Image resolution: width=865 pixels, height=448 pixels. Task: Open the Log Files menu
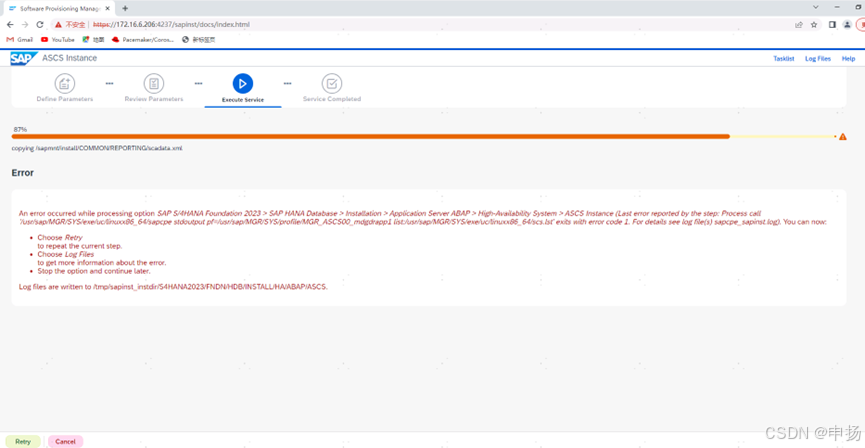click(x=818, y=58)
